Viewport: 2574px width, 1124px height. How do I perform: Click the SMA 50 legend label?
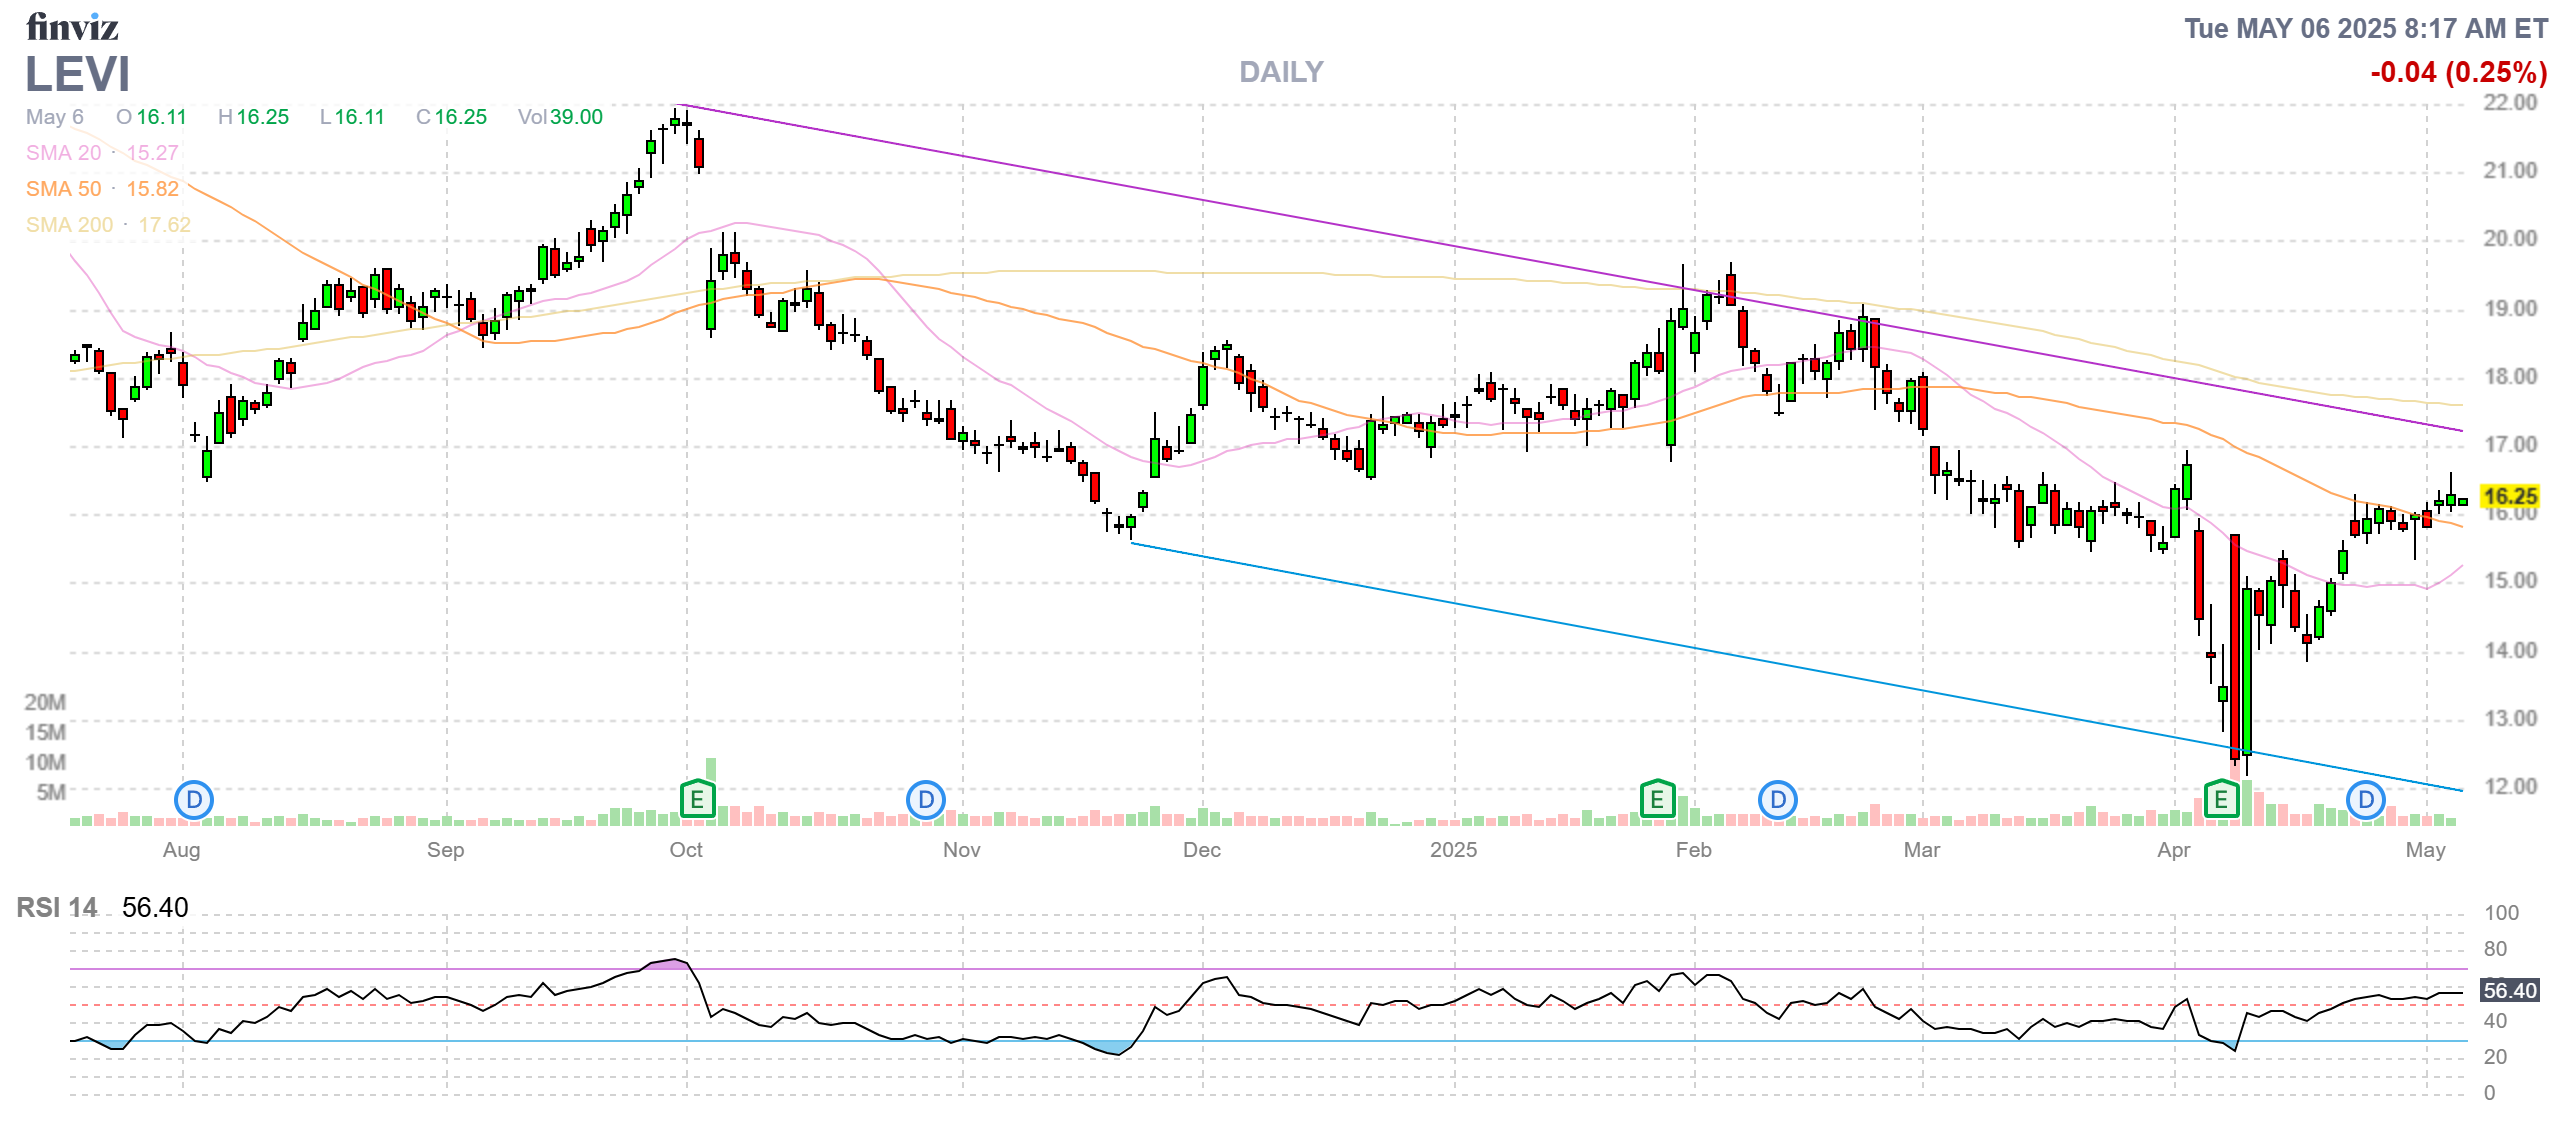pyautogui.click(x=63, y=189)
